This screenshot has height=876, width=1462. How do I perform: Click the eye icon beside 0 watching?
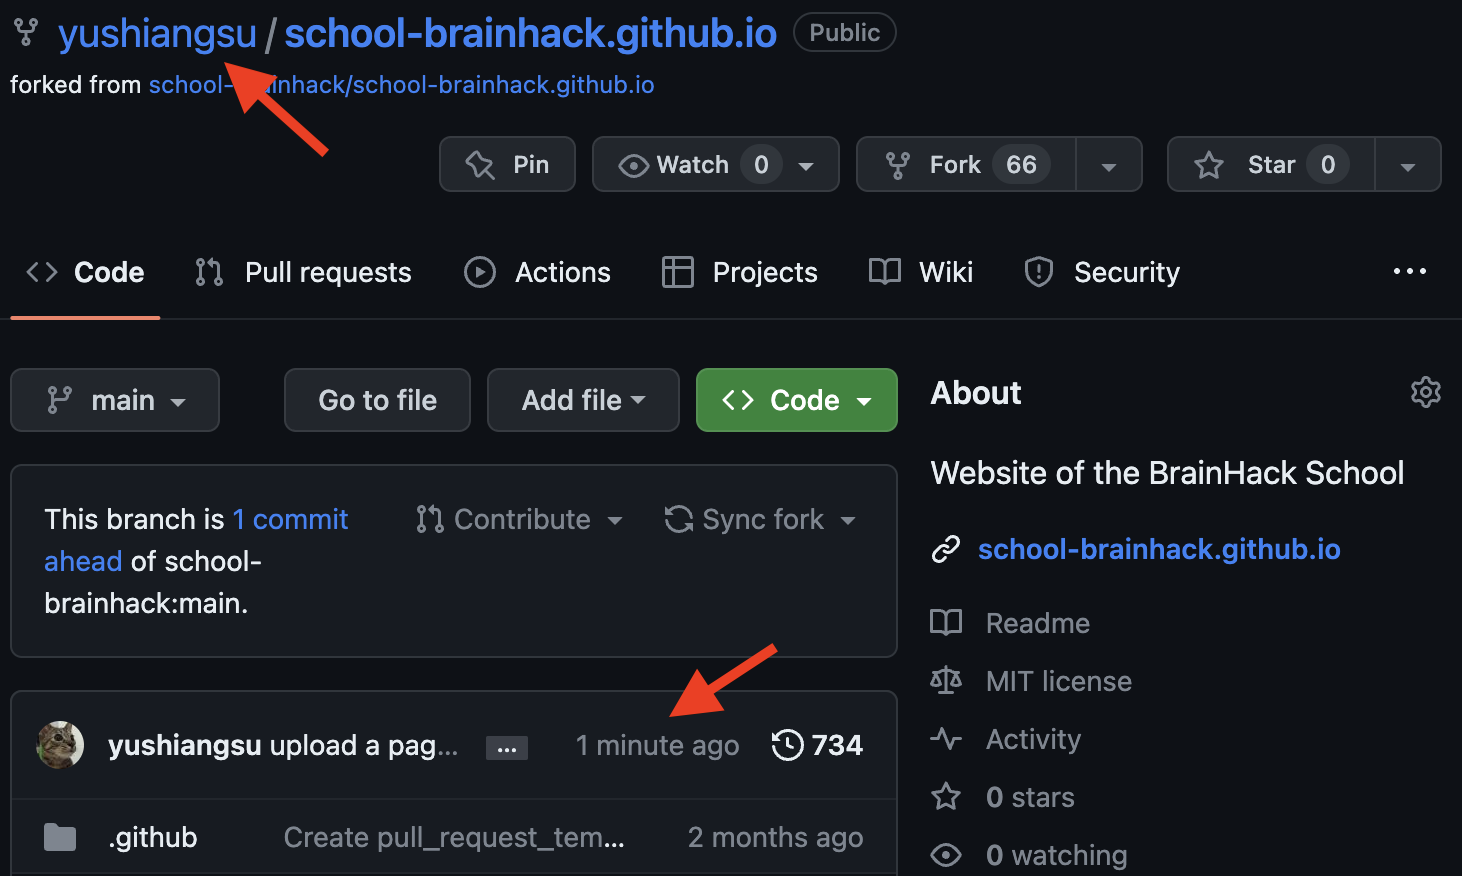point(946,855)
